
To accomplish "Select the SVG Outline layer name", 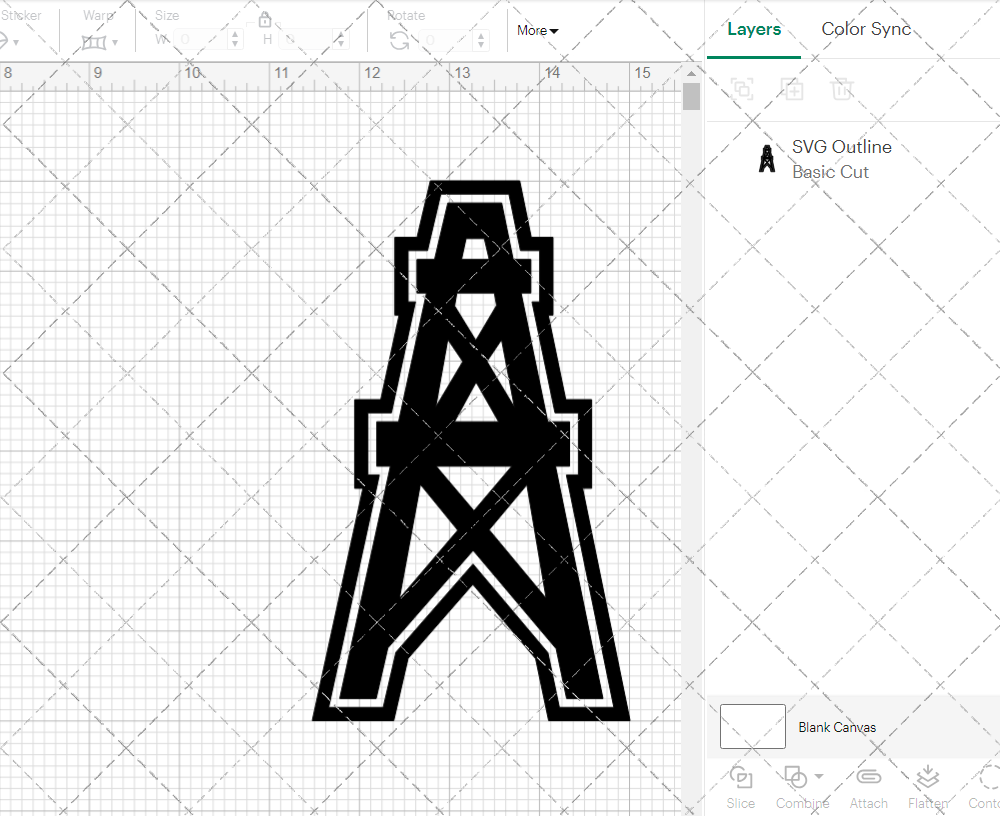I will click(x=842, y=147).
